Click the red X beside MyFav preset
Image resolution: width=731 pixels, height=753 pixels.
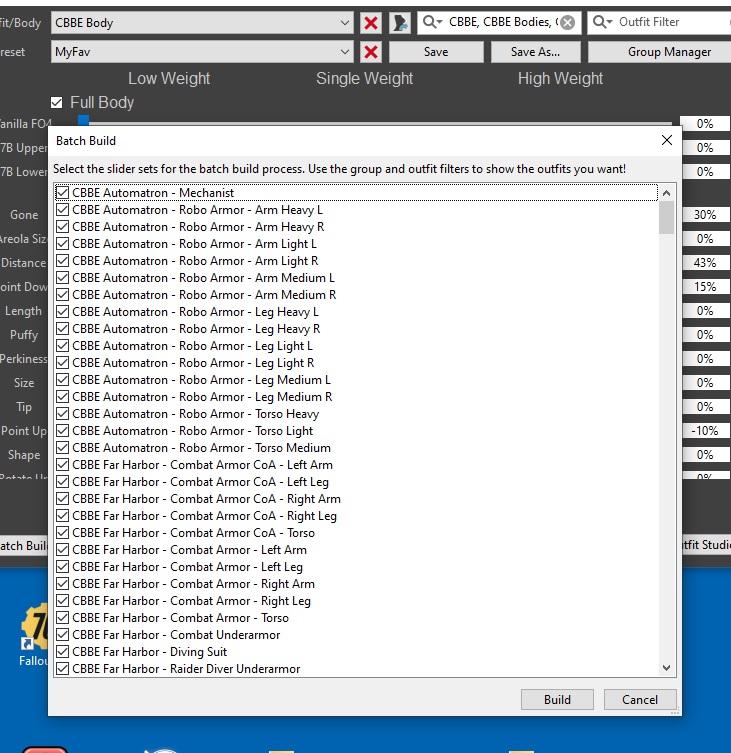tap(371, 52)
